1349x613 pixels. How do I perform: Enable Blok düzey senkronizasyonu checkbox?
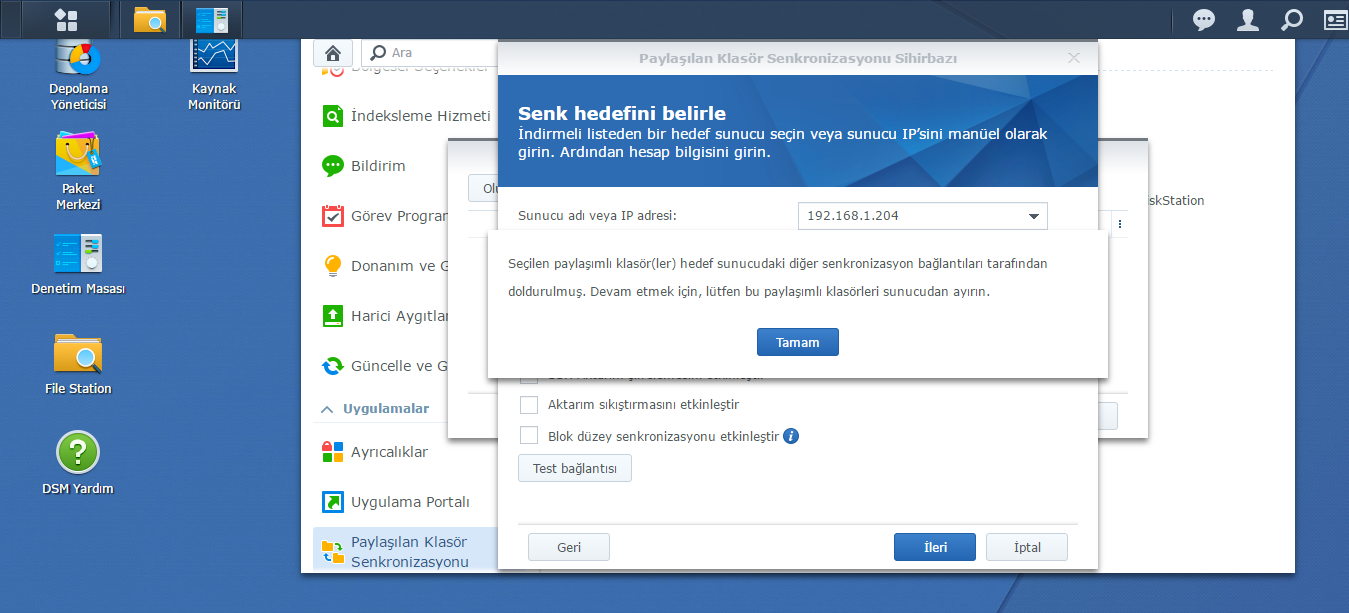coord(529,436)
